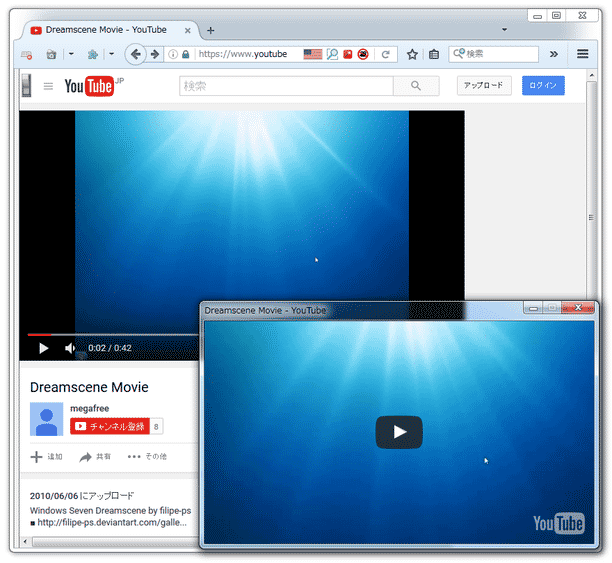Click the video progress bar
The image size is (612, 563).
point(113,335)
